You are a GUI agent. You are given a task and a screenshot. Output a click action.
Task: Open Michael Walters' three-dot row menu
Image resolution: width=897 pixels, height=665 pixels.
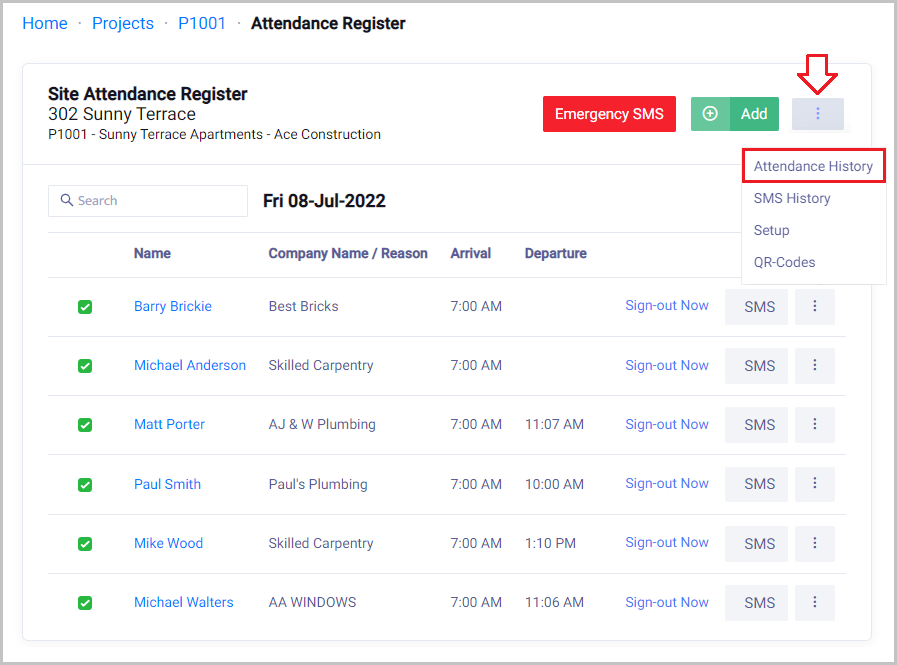click(814, 602)
